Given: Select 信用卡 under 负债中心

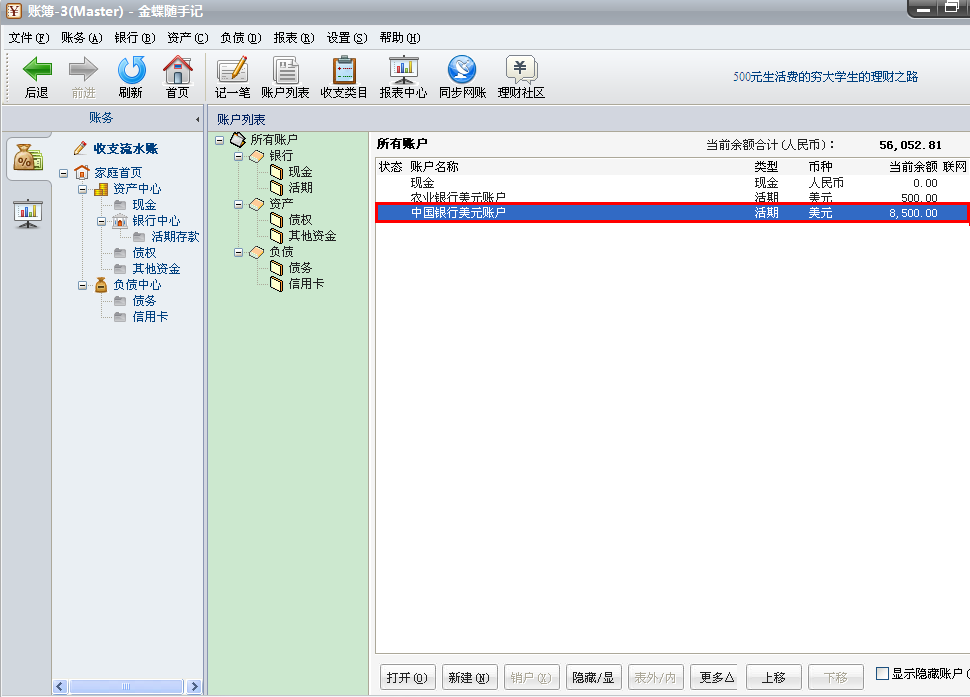Looking at the screenshot, I should 150,317.
